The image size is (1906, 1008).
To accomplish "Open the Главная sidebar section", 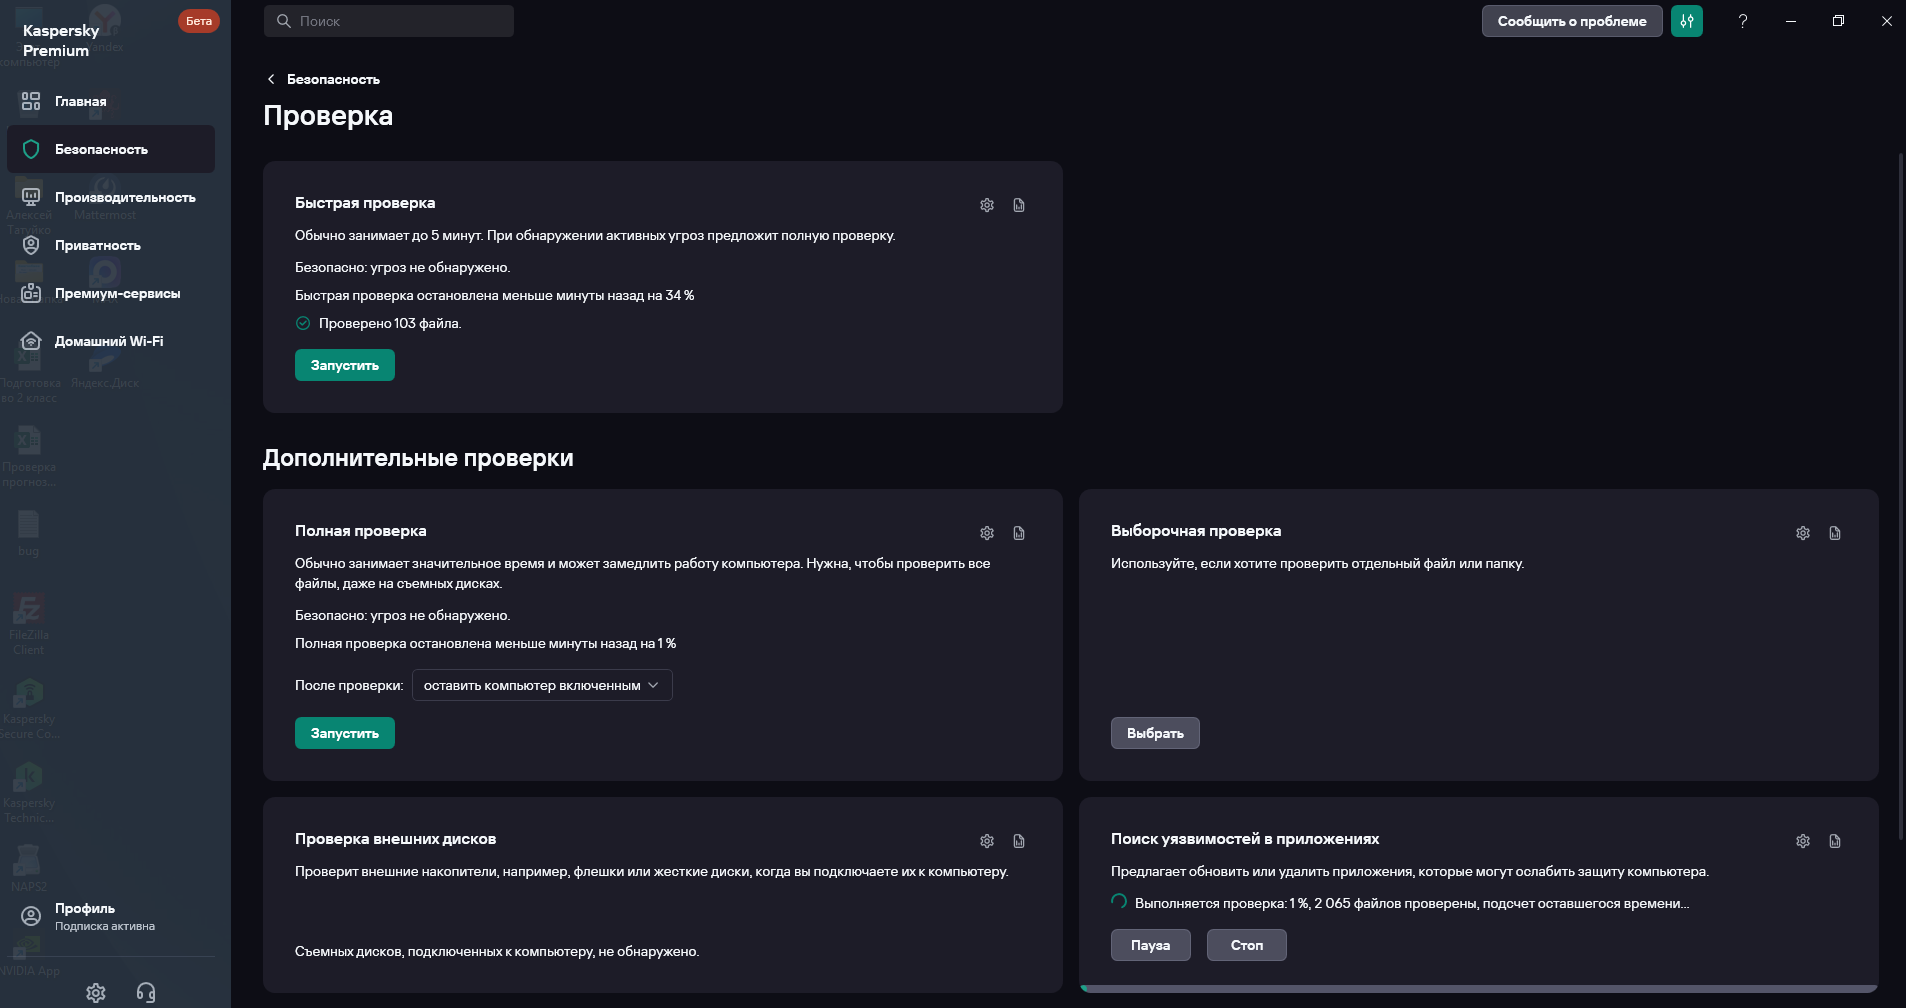I will pos(80,101).
